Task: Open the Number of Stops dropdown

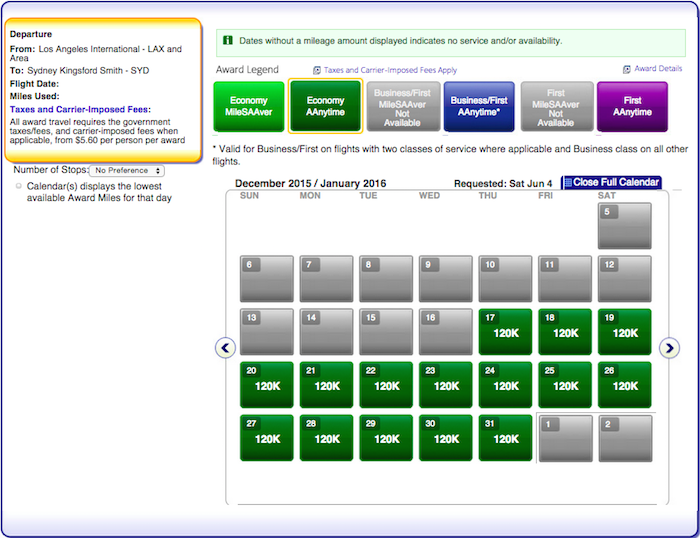Action: click(127, 171)
